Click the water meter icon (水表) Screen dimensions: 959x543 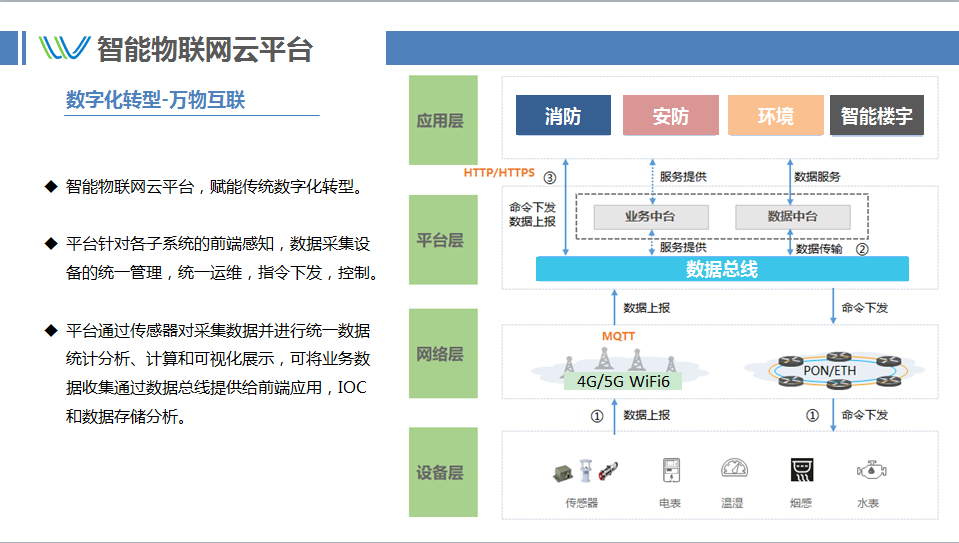click(871, 470)
